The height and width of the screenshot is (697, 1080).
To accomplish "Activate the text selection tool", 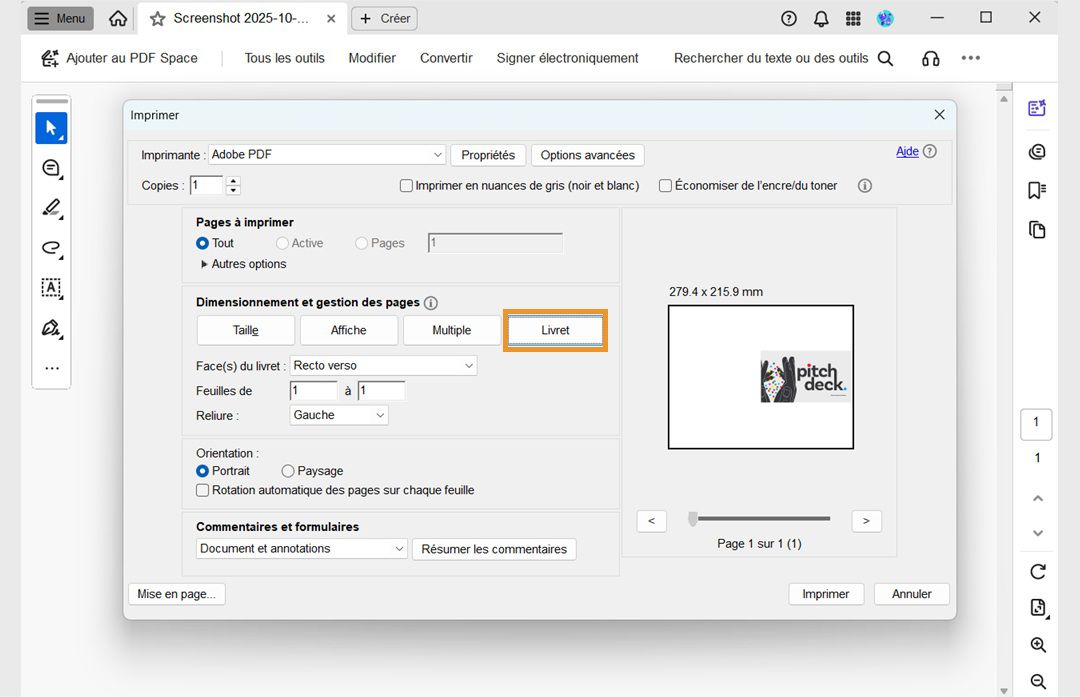I will click(x=51, y=288).
